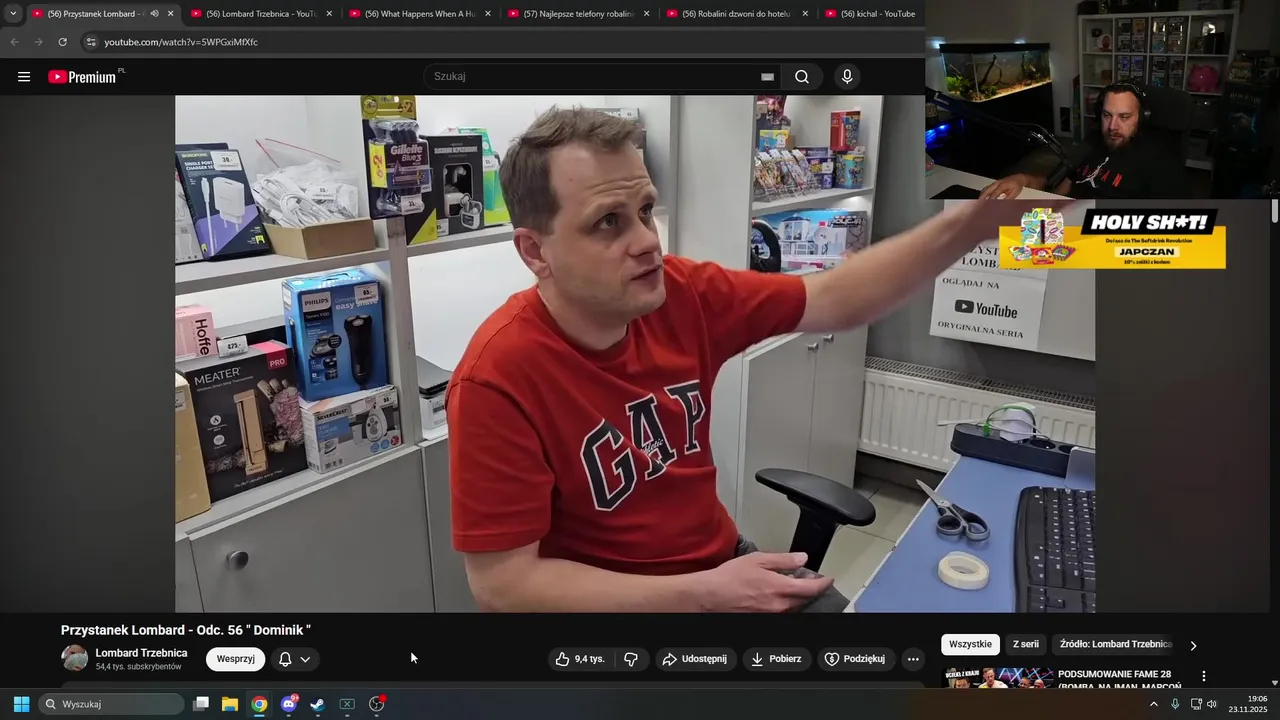Click the search magnifier button
The height and width of the screenshot is (720, 1280).
click(x=802, y=77)
